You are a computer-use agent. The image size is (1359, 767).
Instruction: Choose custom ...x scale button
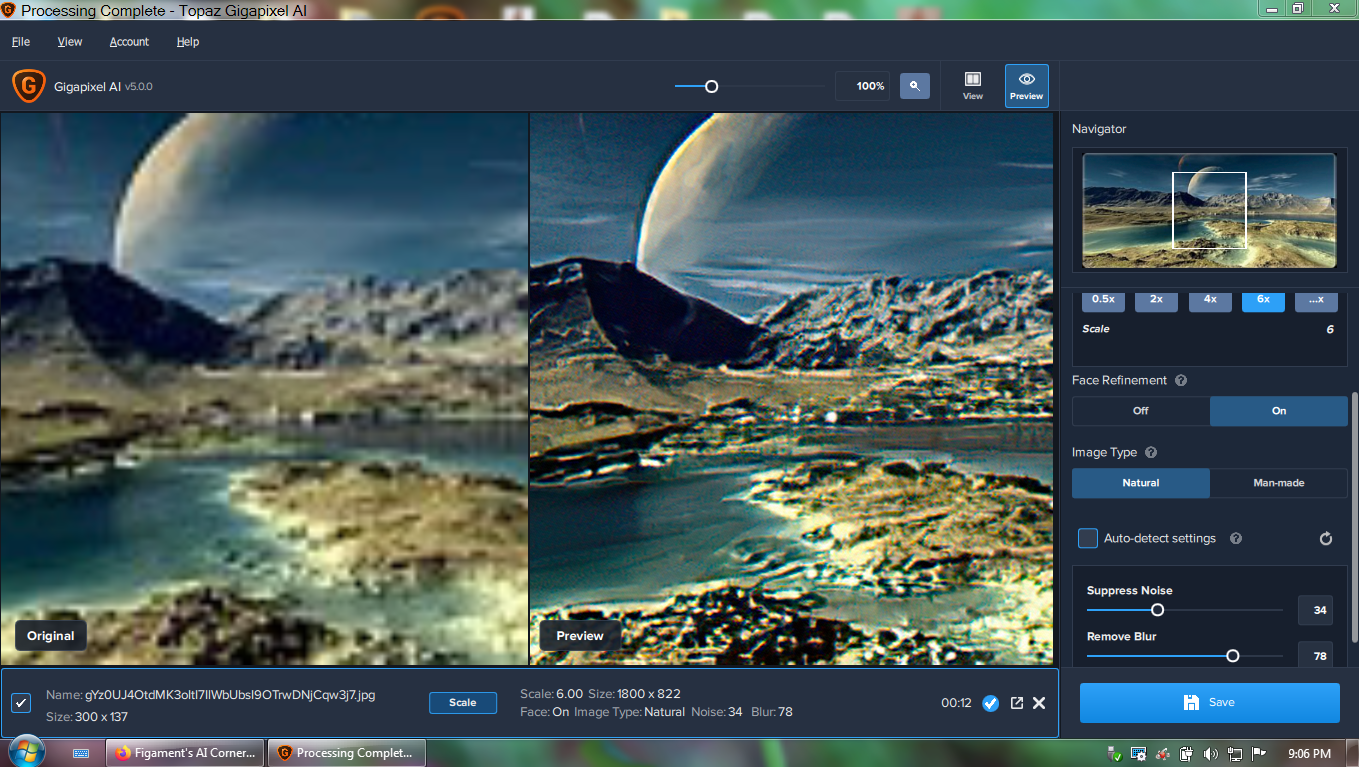click(1316, 300)
